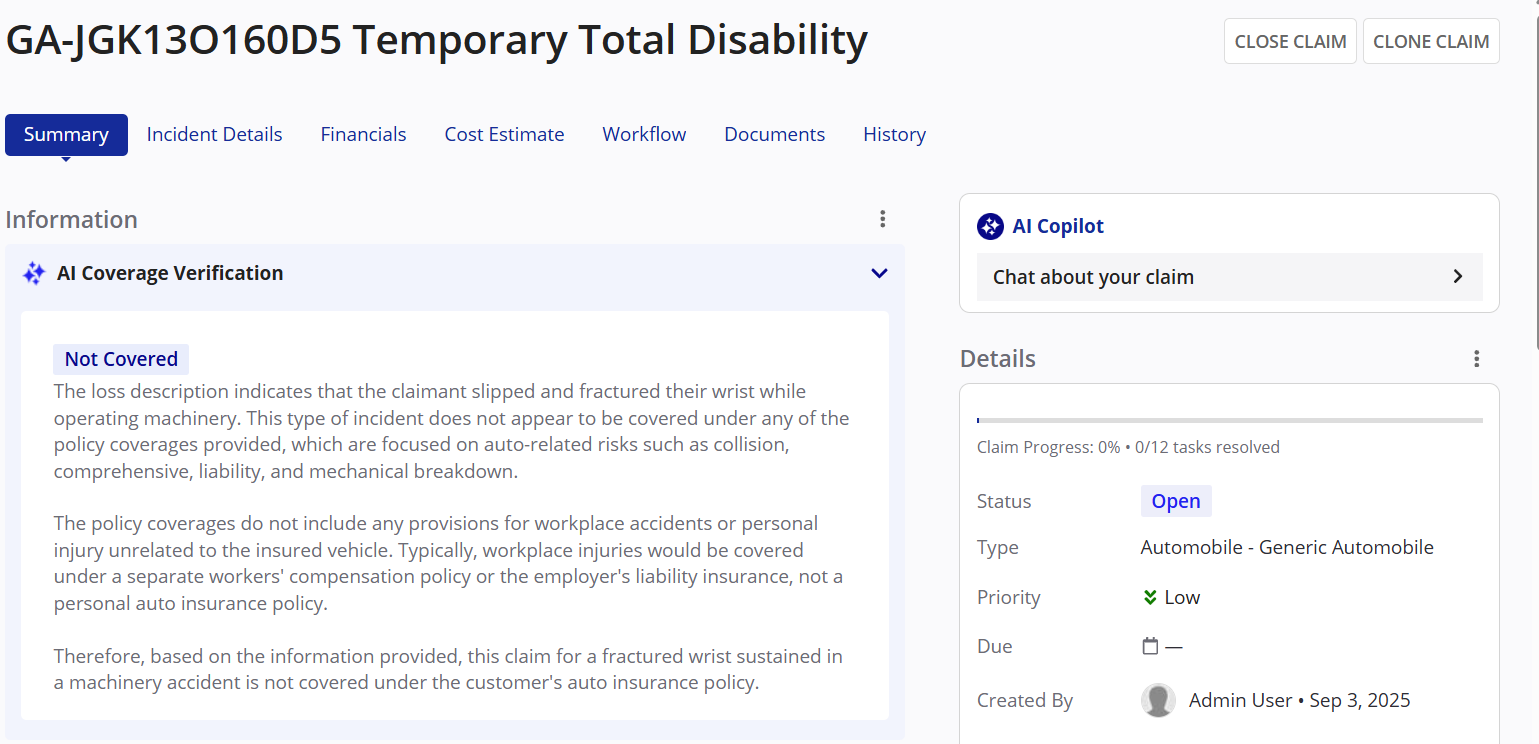Click the AI Copilot heading

(x=1058, y=226)
